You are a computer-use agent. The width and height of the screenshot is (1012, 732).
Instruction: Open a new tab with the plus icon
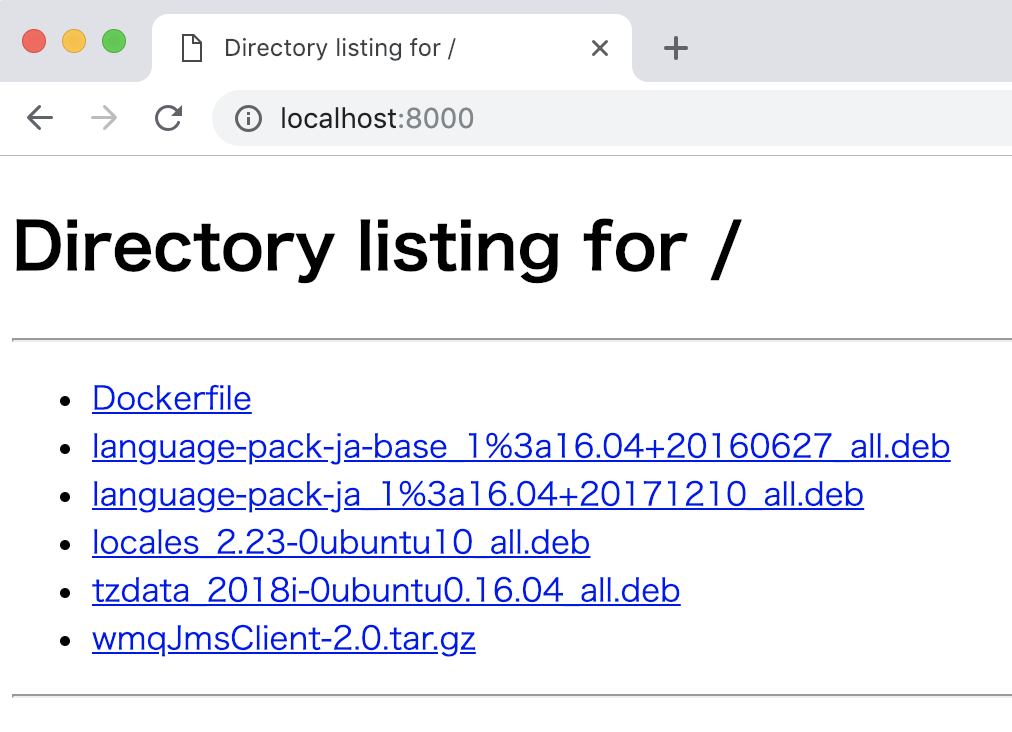676,48
